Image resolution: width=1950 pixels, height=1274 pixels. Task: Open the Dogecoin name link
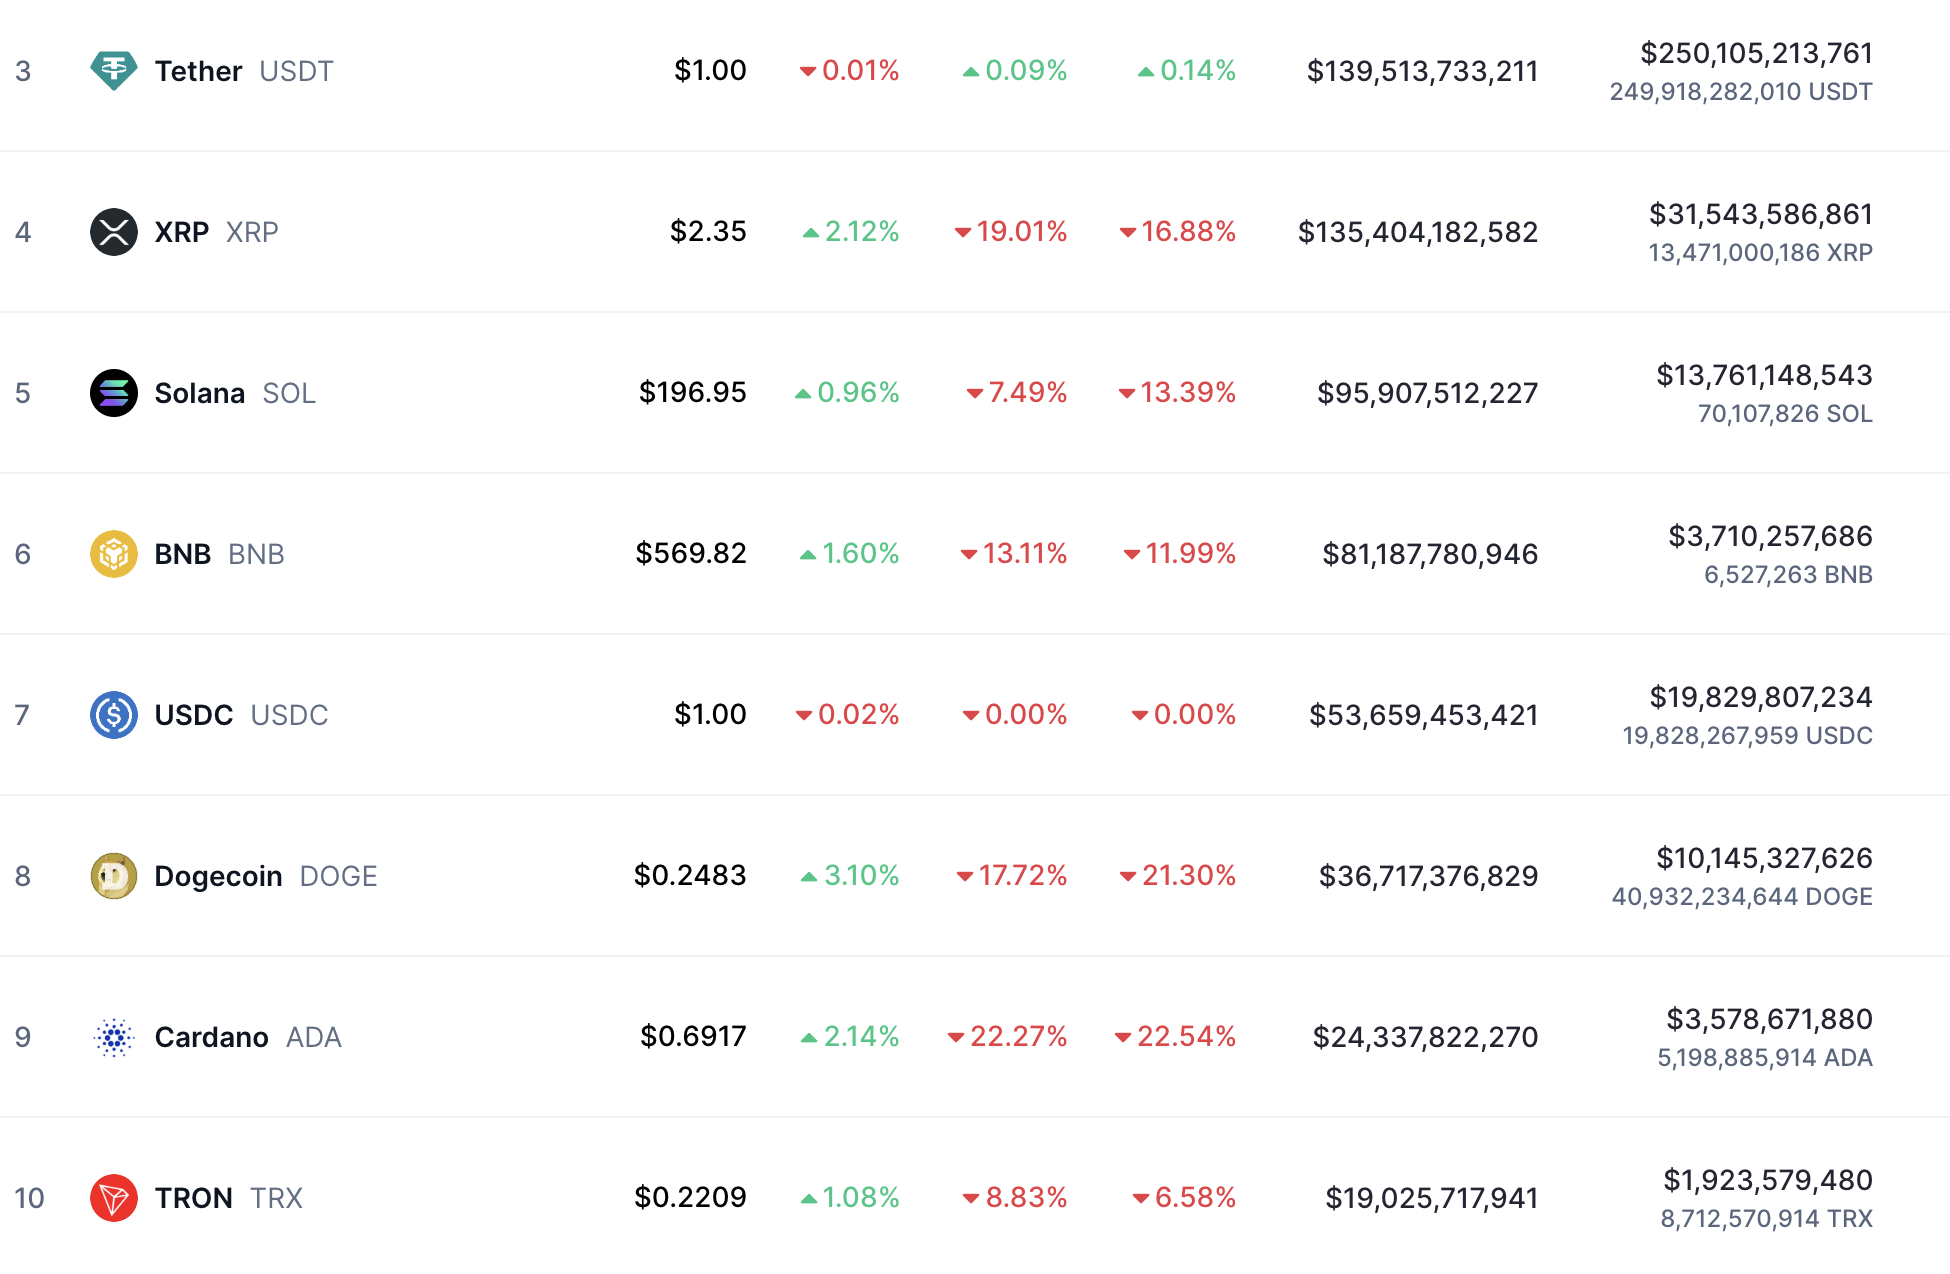click(218, 876)
